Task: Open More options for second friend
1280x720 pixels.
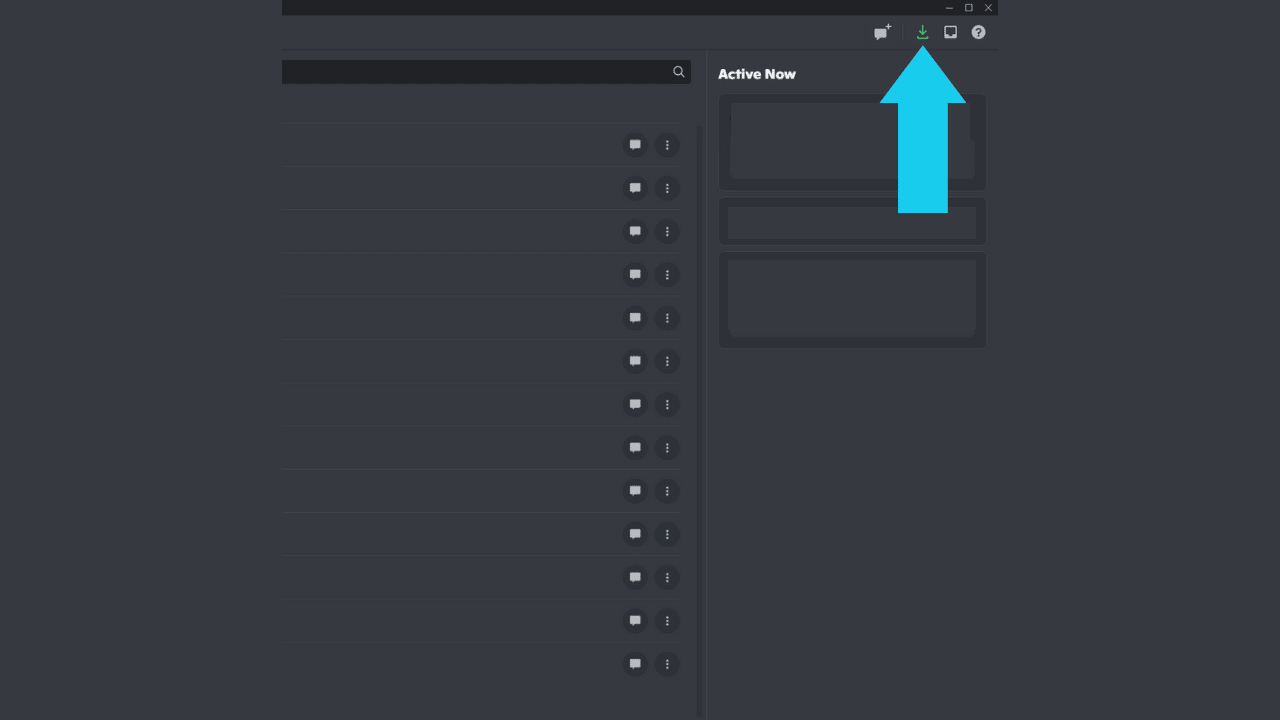Action: point(667,188)
